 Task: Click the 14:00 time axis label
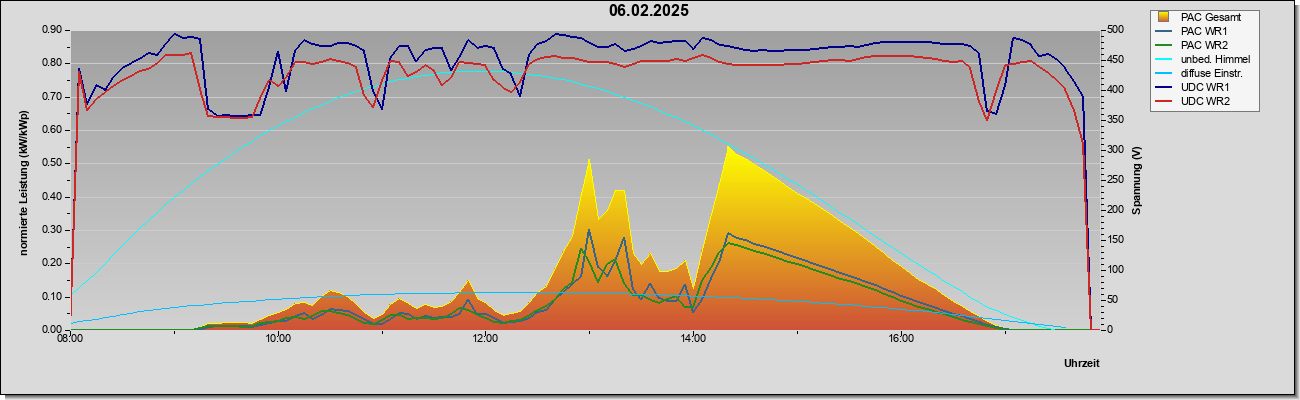[693, 338]
